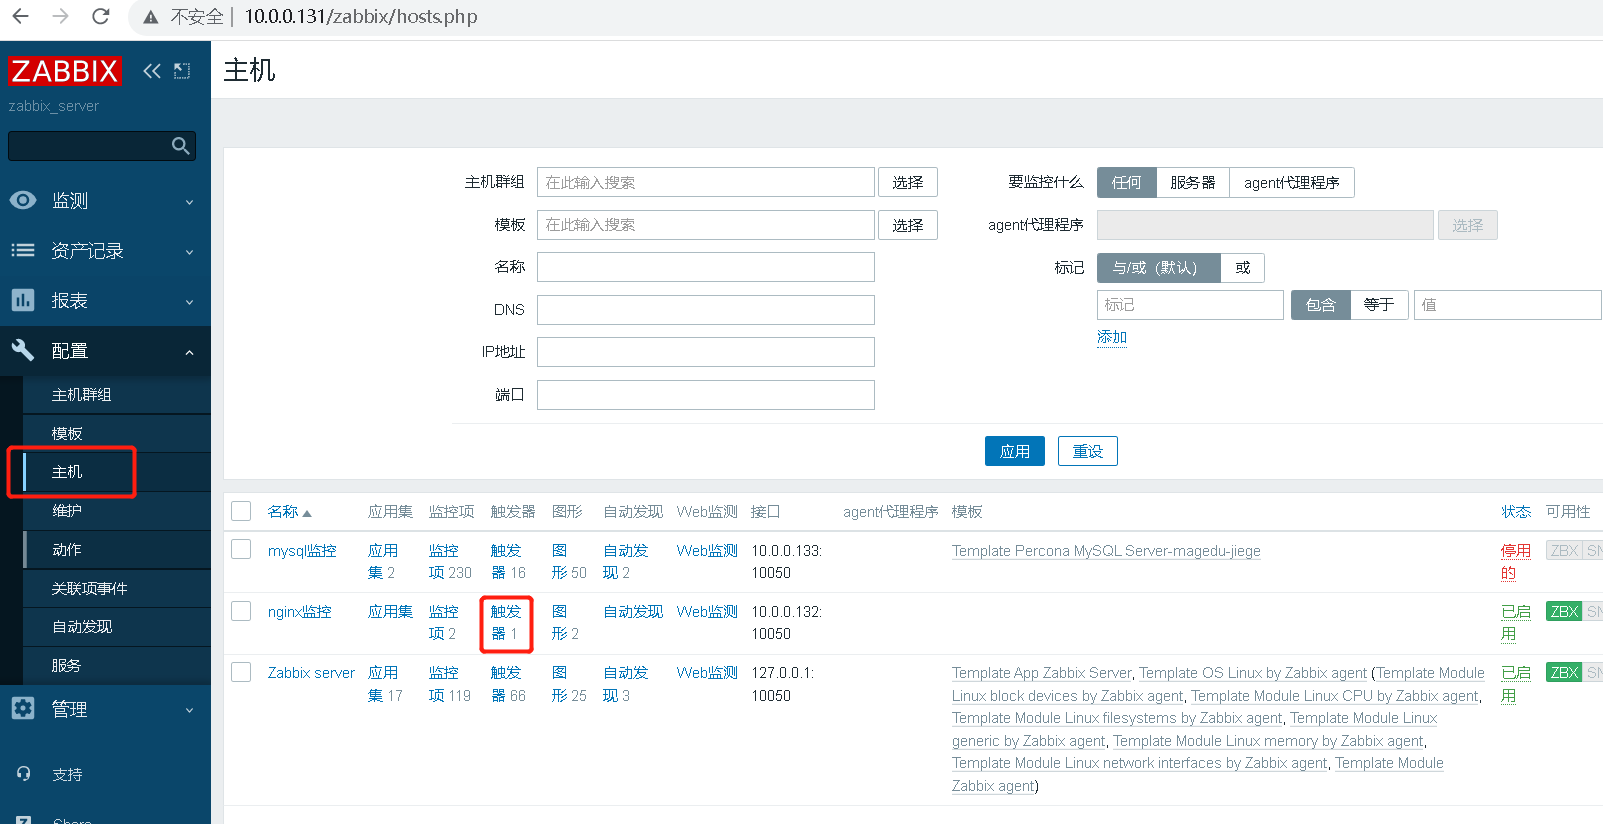Click the blue 应用 filter button
The width and height of the screenshot is (1603, 824).
coord(1015,451)
